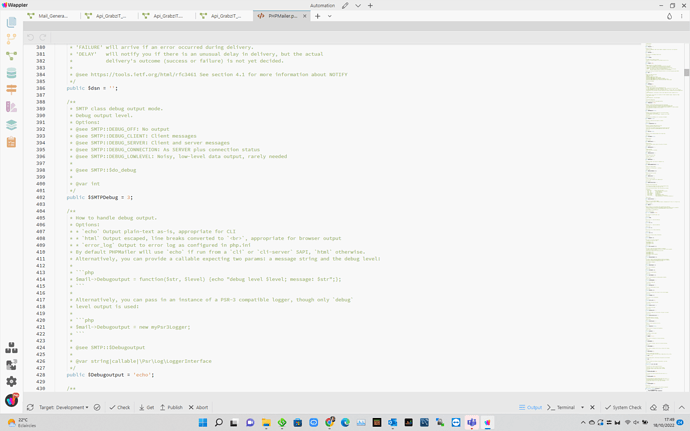Open the tab list chevron dropdown
The width and height of the screenshot is (690, 431).
[x=329, y=16]
